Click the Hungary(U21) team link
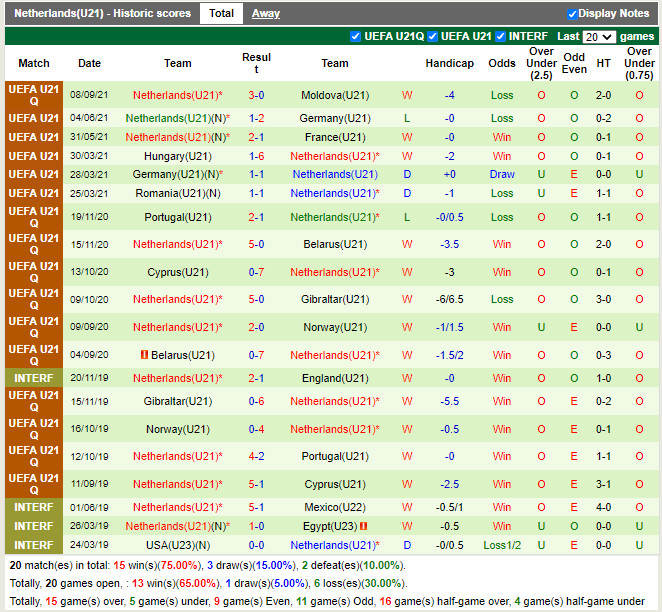Screen dimensions: 662x612 point(178,157)
